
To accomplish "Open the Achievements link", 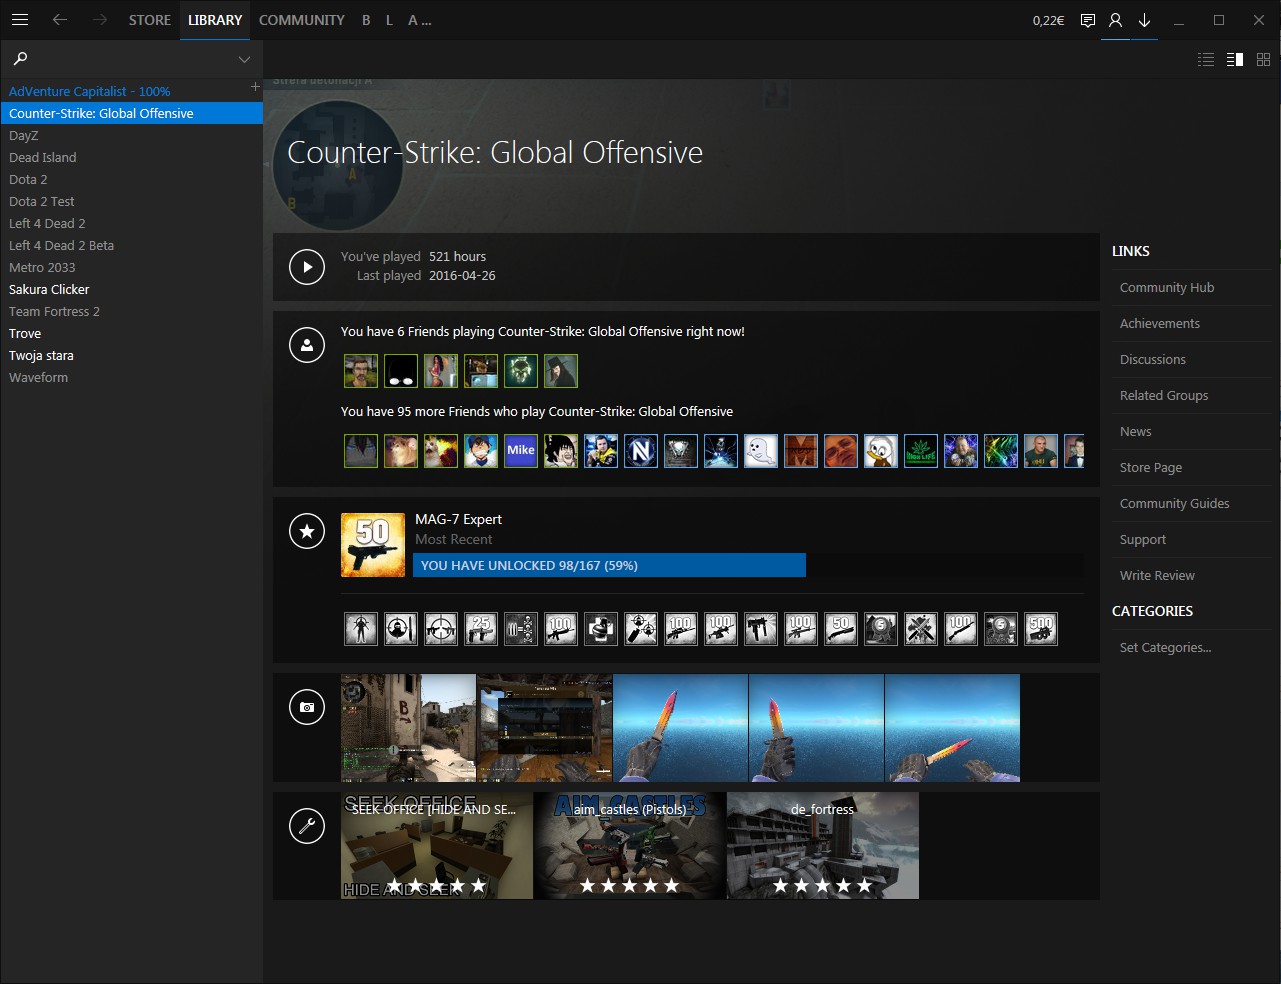I will (x=1160, y=324).
